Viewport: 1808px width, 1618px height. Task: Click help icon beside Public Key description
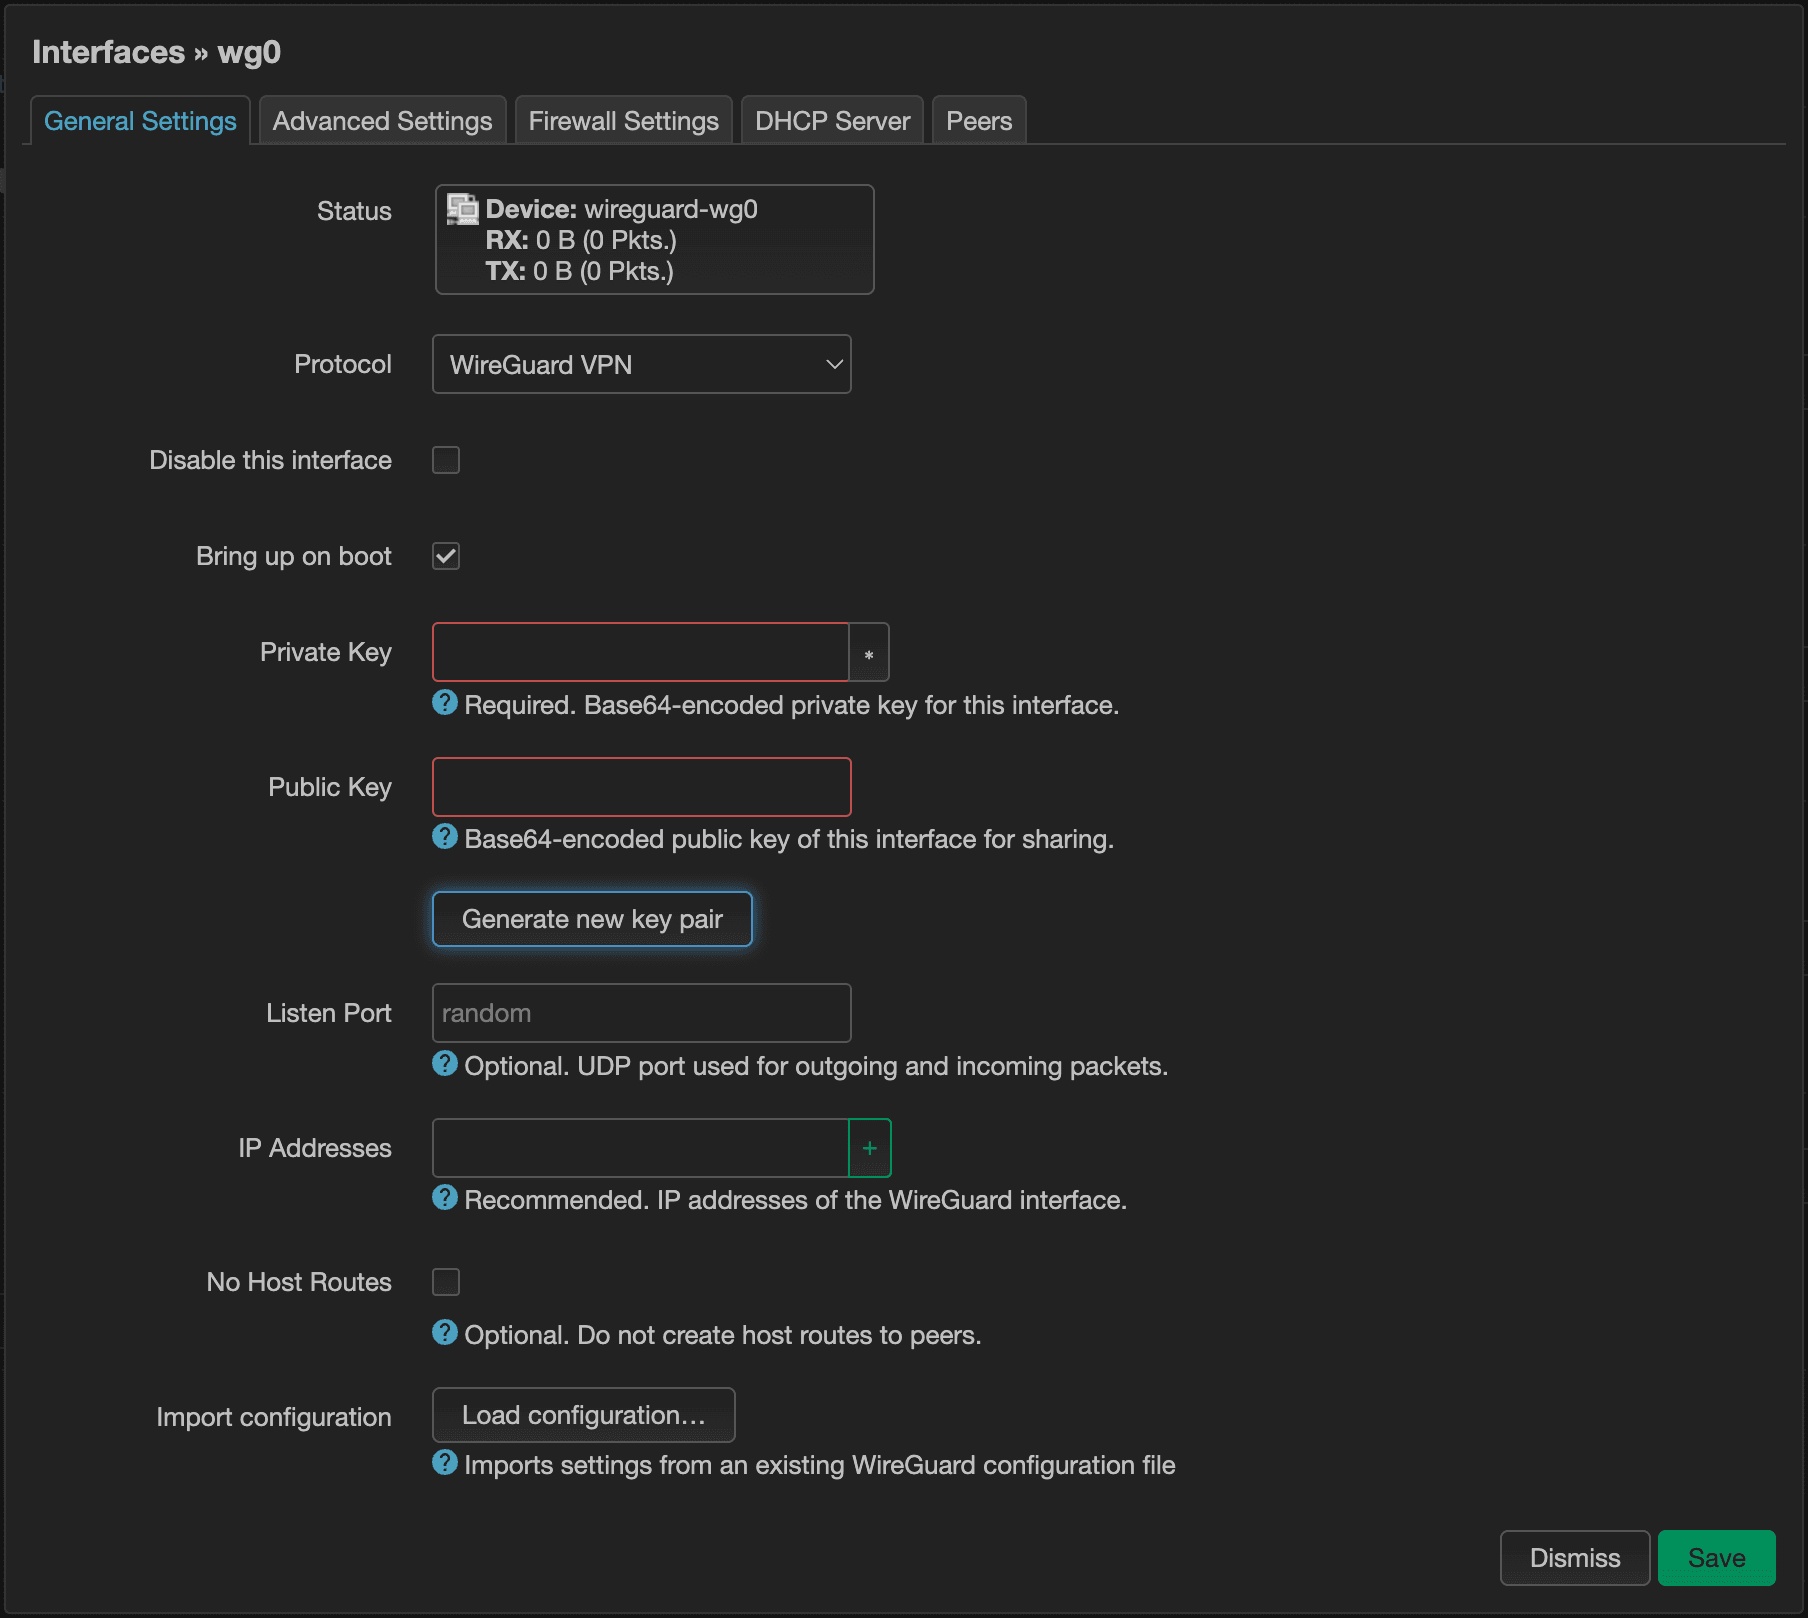[x=445, y=837]
